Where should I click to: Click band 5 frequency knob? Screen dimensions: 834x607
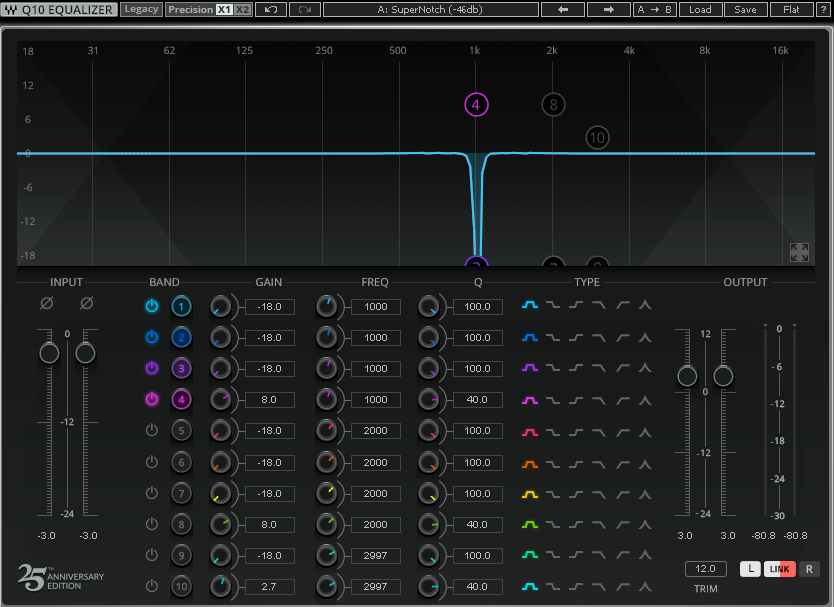point(327,431)
